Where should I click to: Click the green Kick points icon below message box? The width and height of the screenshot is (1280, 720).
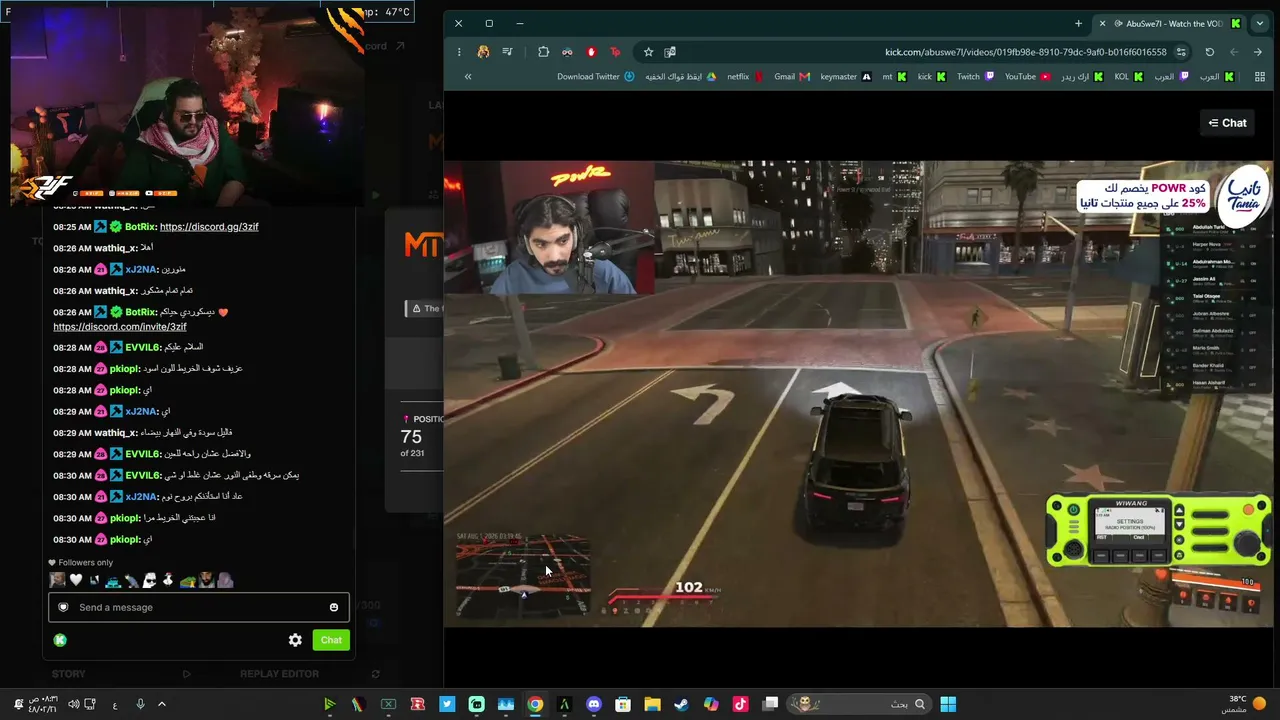point(60,640)
